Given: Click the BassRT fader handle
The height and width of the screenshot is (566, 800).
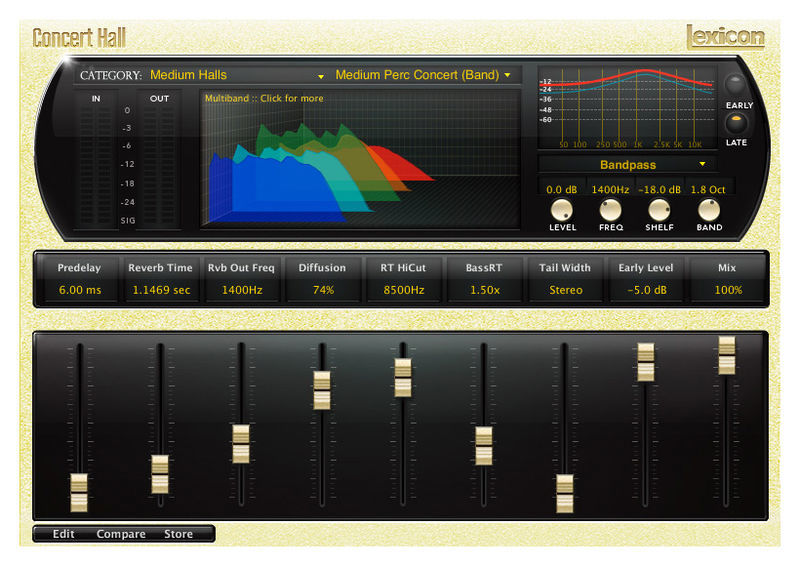Looking at the screenshot, I should [x=484, y=446].
